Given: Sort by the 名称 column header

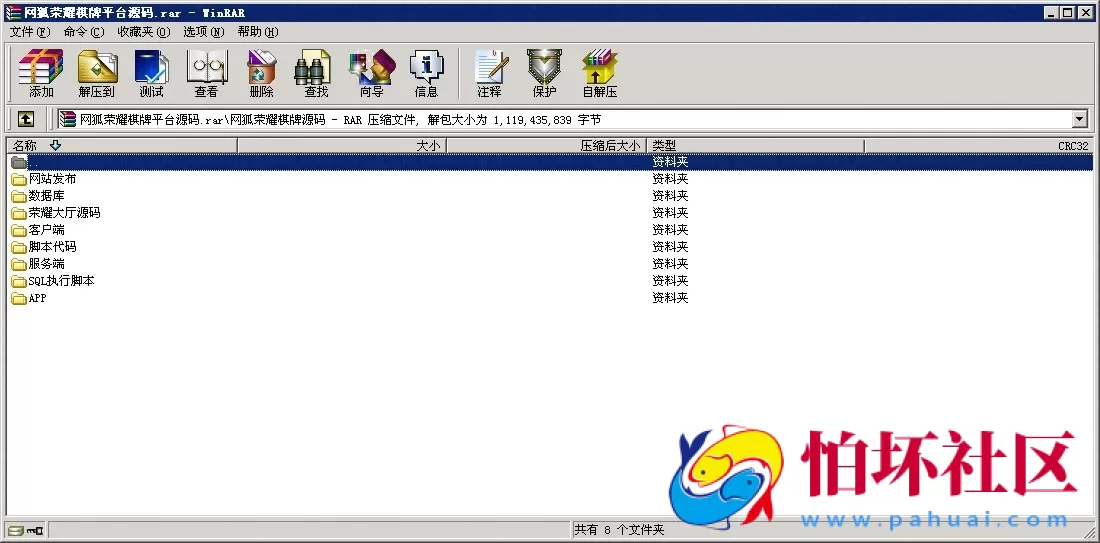Looking at the screenshot, I should coord(122,145).
